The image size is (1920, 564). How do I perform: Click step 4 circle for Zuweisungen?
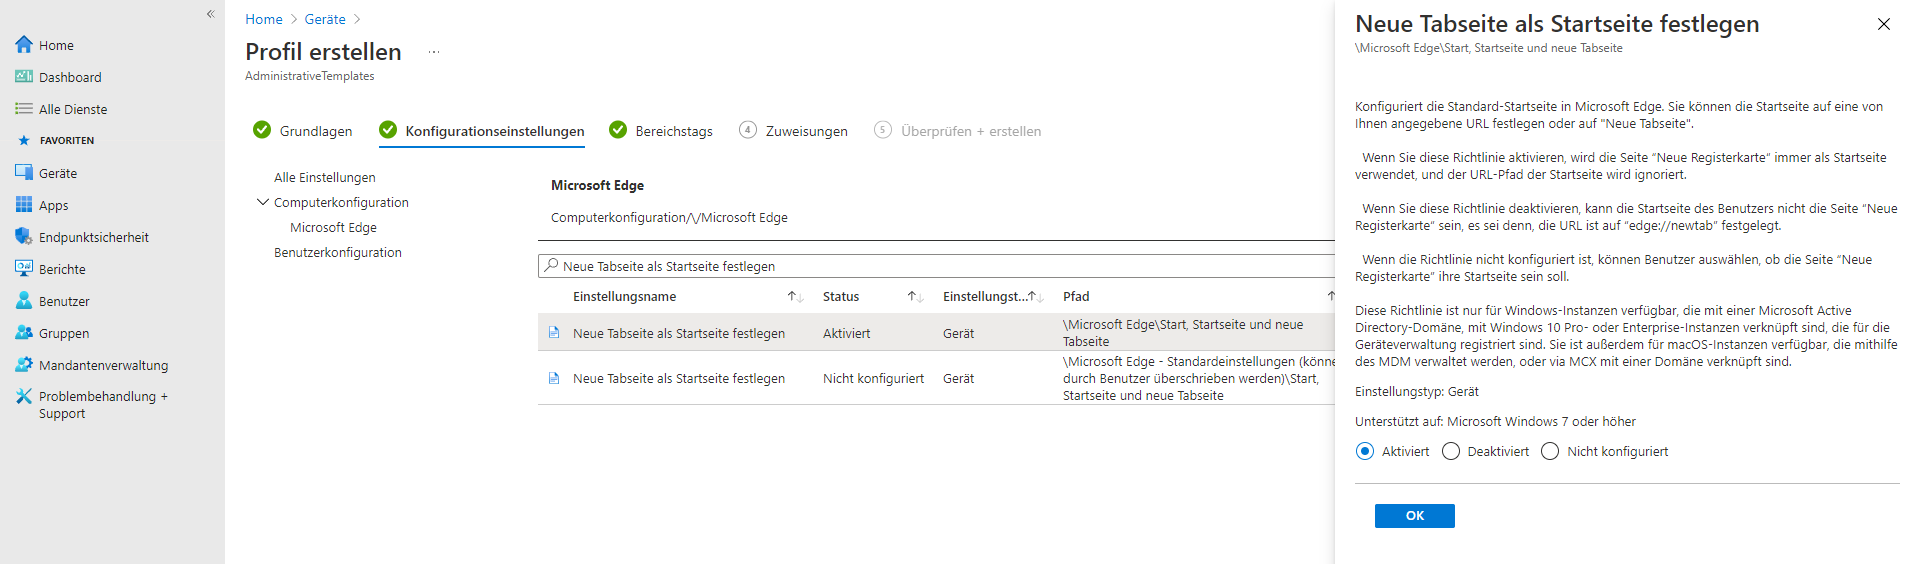748,130
